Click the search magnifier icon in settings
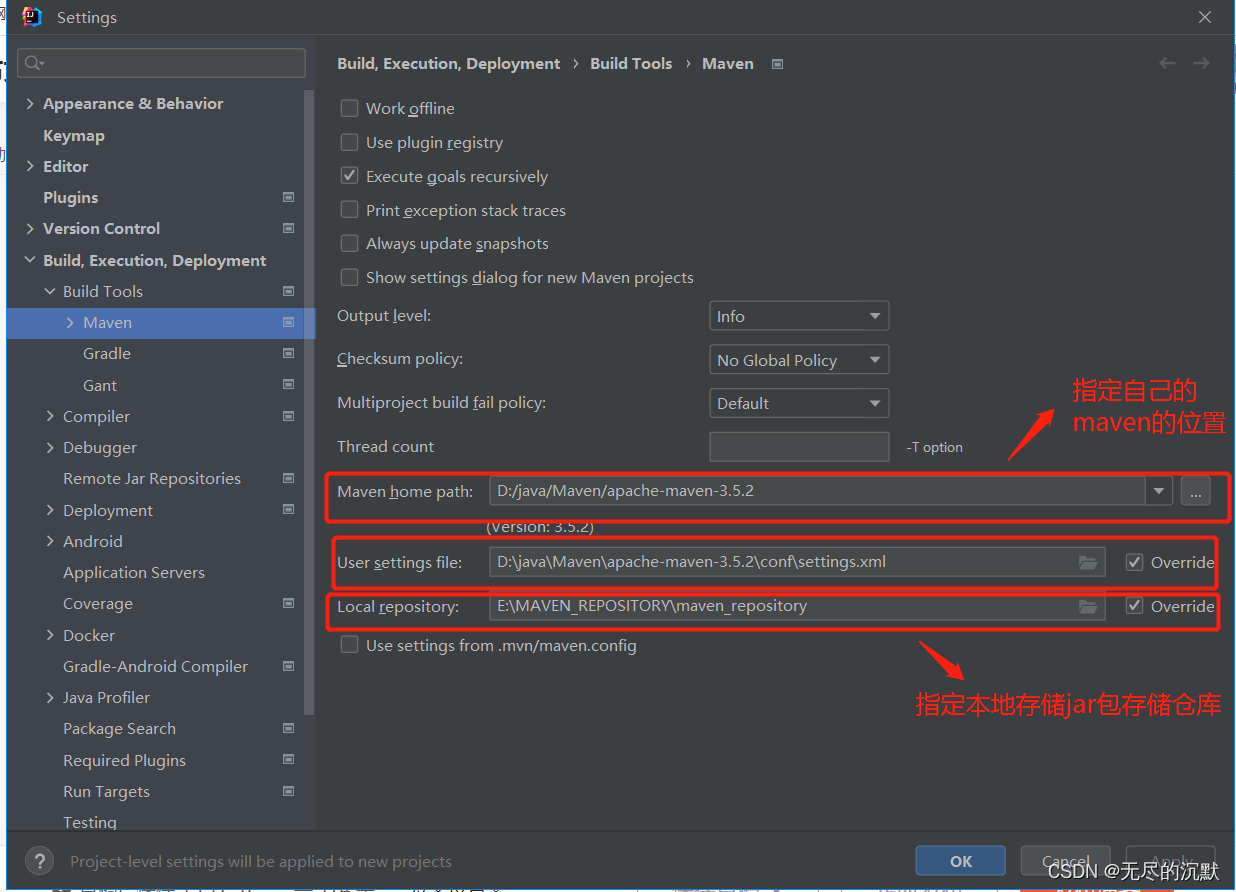The image size is (1236, 892). pyautogui.click(x=33, y=63)
